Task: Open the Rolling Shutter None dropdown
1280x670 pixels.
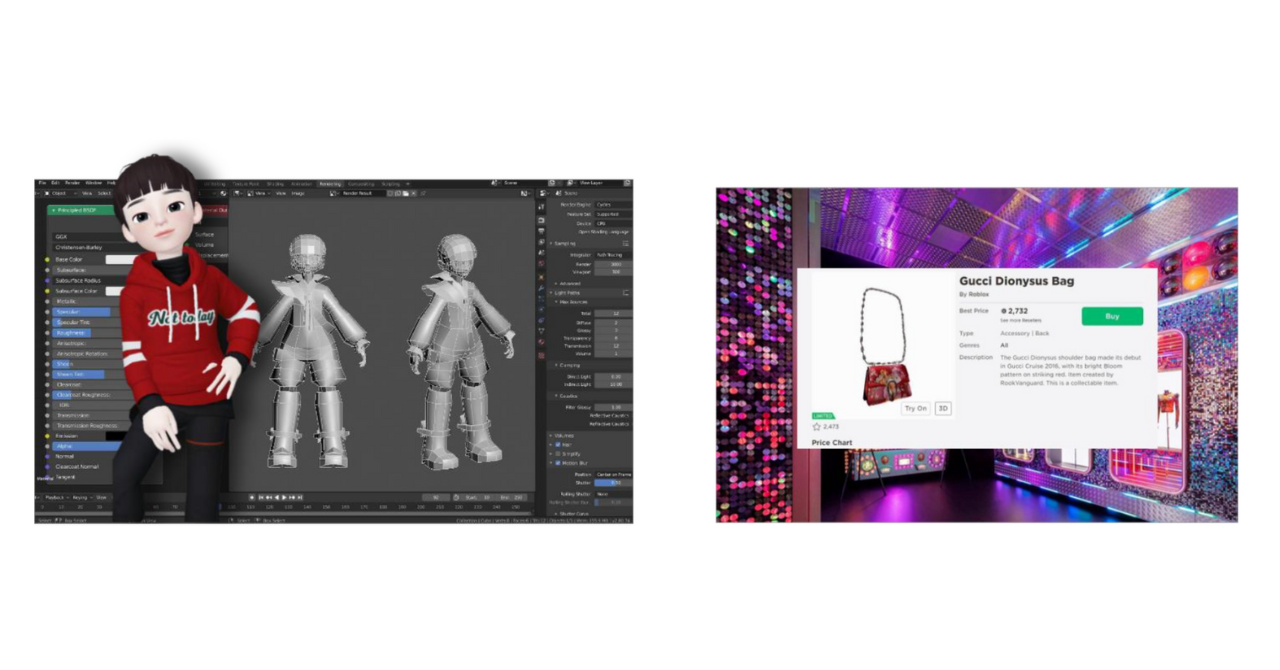Action: coord(613,494)
